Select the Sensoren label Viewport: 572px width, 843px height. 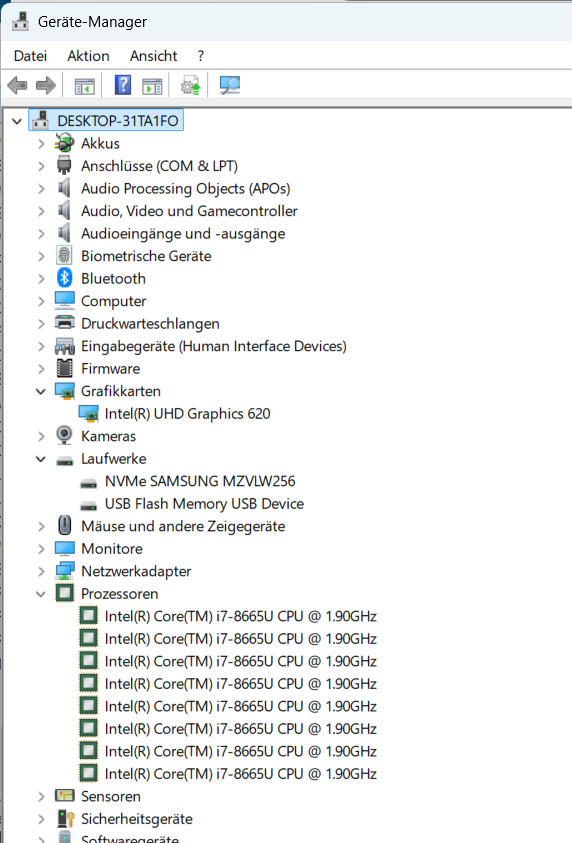click(110, 796)
